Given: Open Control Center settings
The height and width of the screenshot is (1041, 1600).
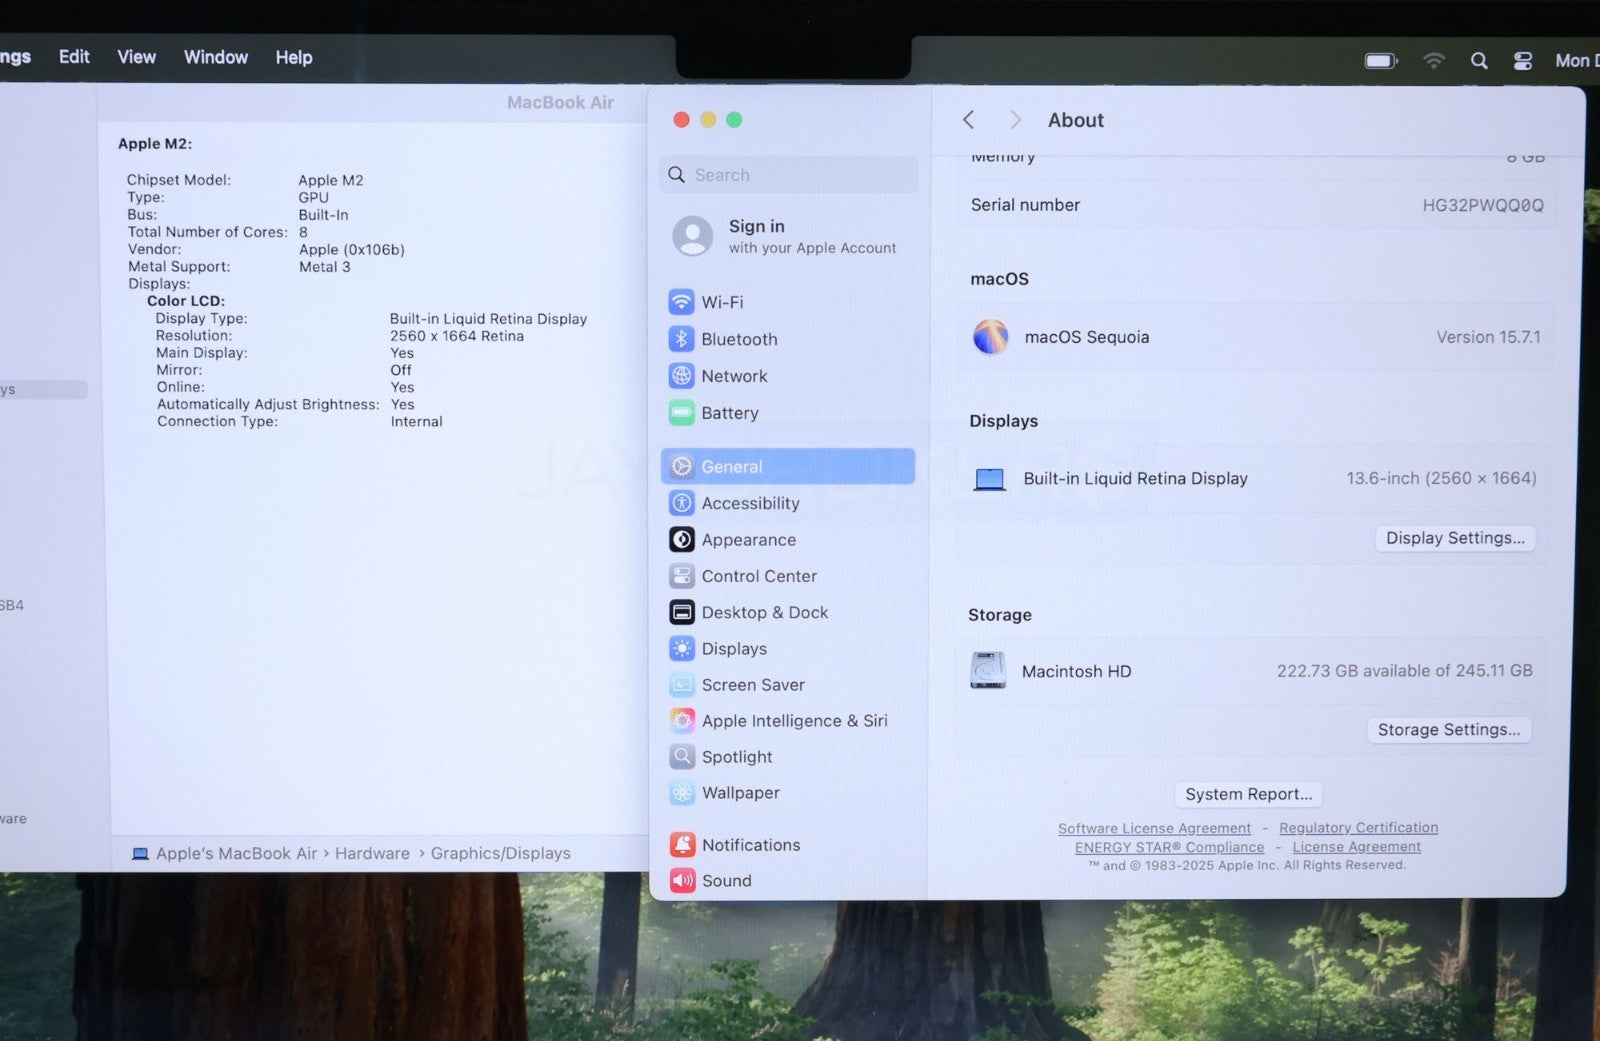Looking at the screenshot, I should [x=758, y=576].
